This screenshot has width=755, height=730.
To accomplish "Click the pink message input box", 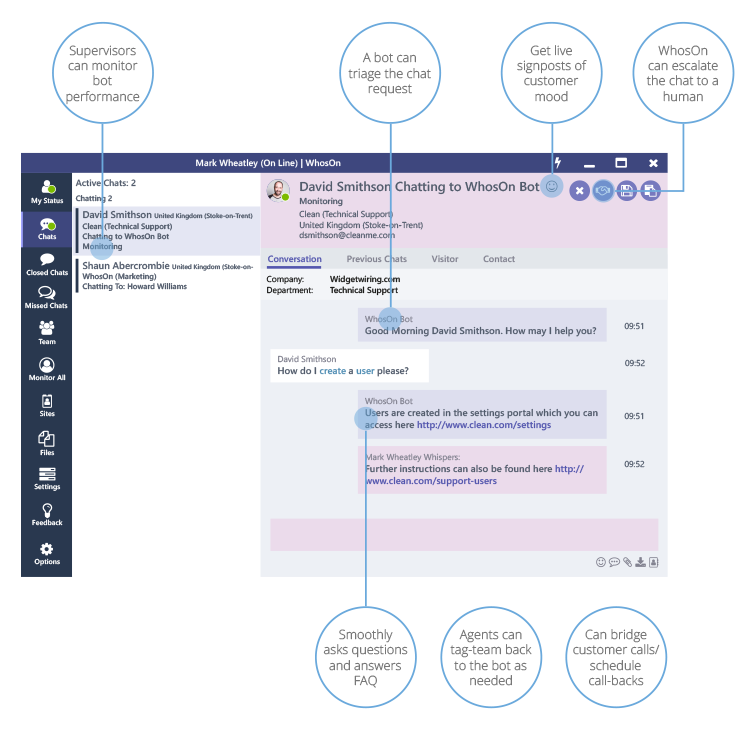I will (463, 534).
